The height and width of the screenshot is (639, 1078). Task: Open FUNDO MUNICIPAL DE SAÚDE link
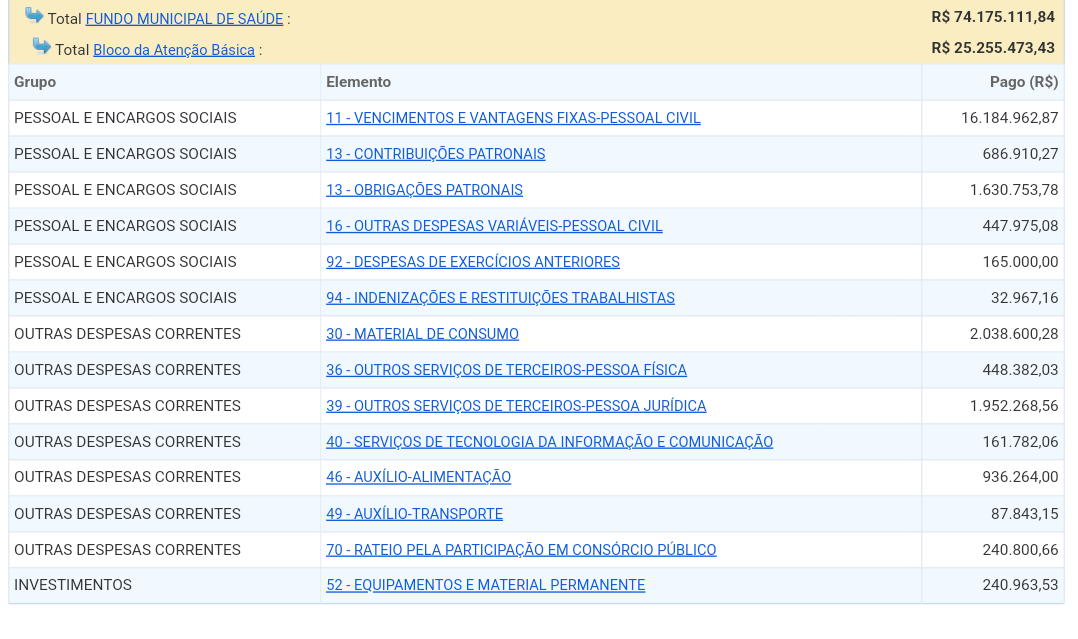click(184, 19)
